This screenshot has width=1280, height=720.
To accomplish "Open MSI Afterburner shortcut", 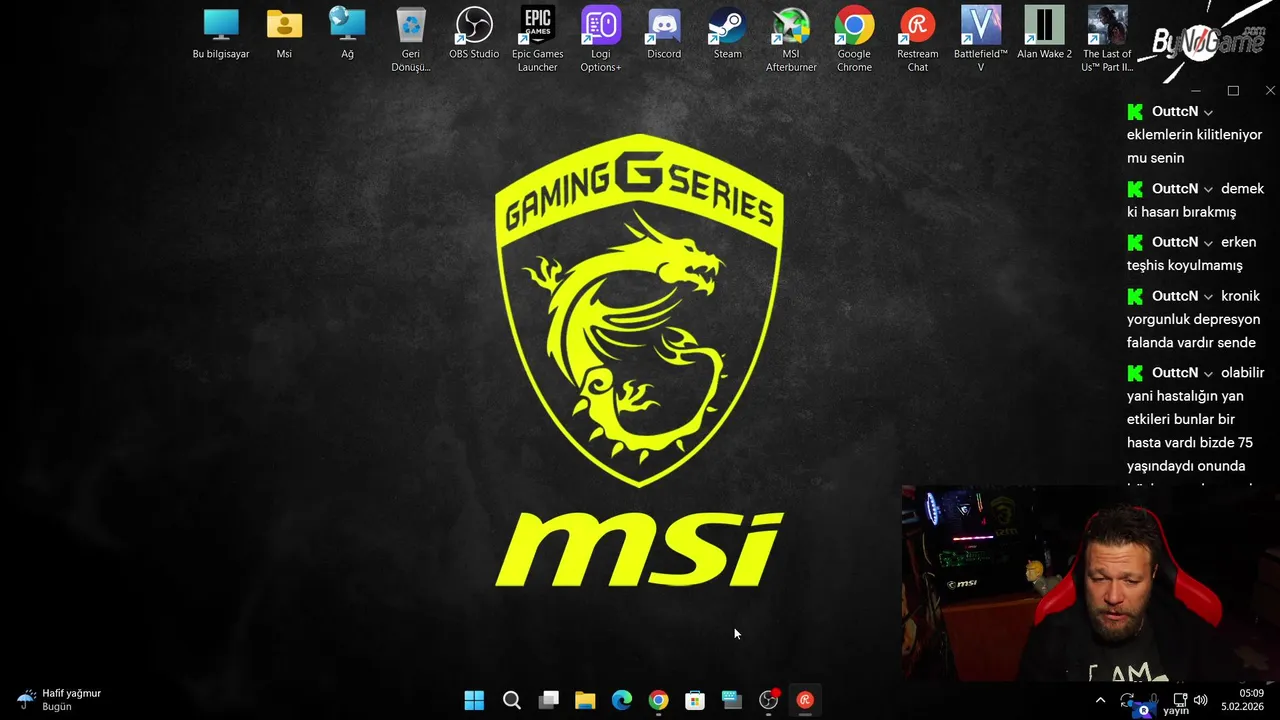I will coord(791,39).
